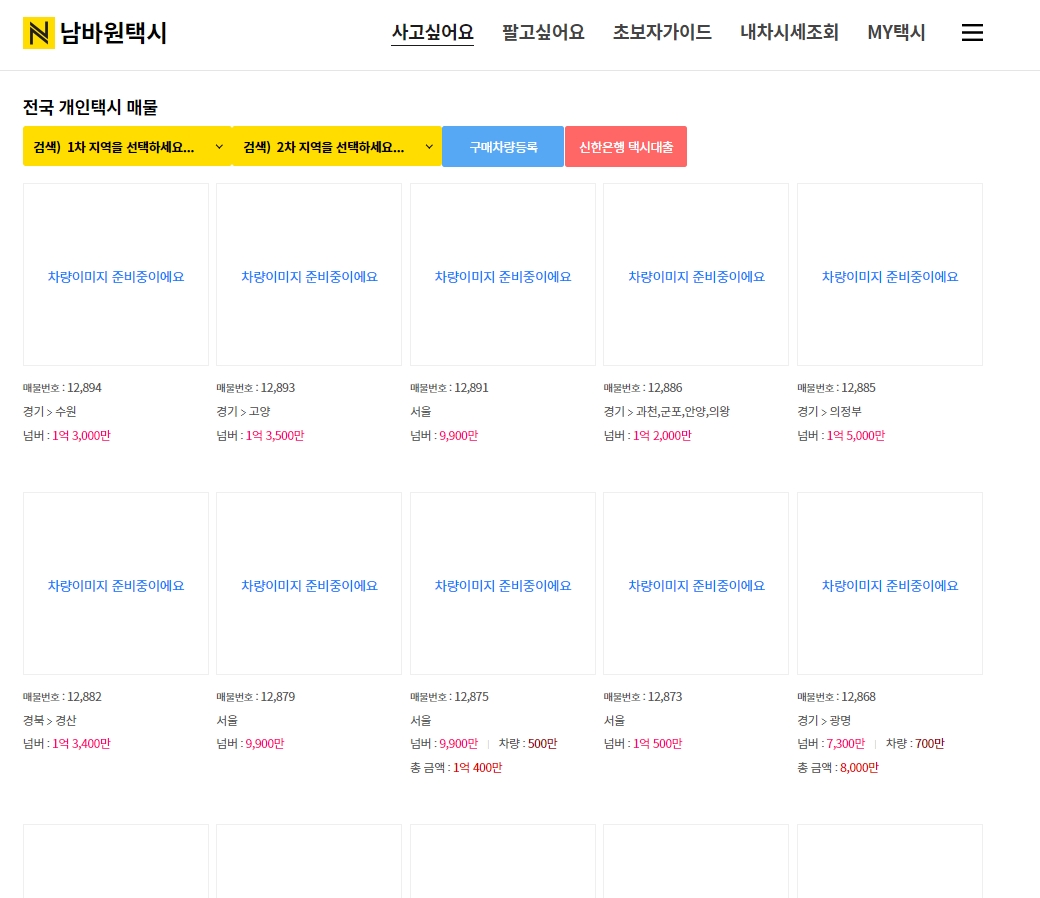Expand the 2차 지역 search dropdown
Image resolution: width=1040 pixels, height=898 pixels.
tap(337, 147)
